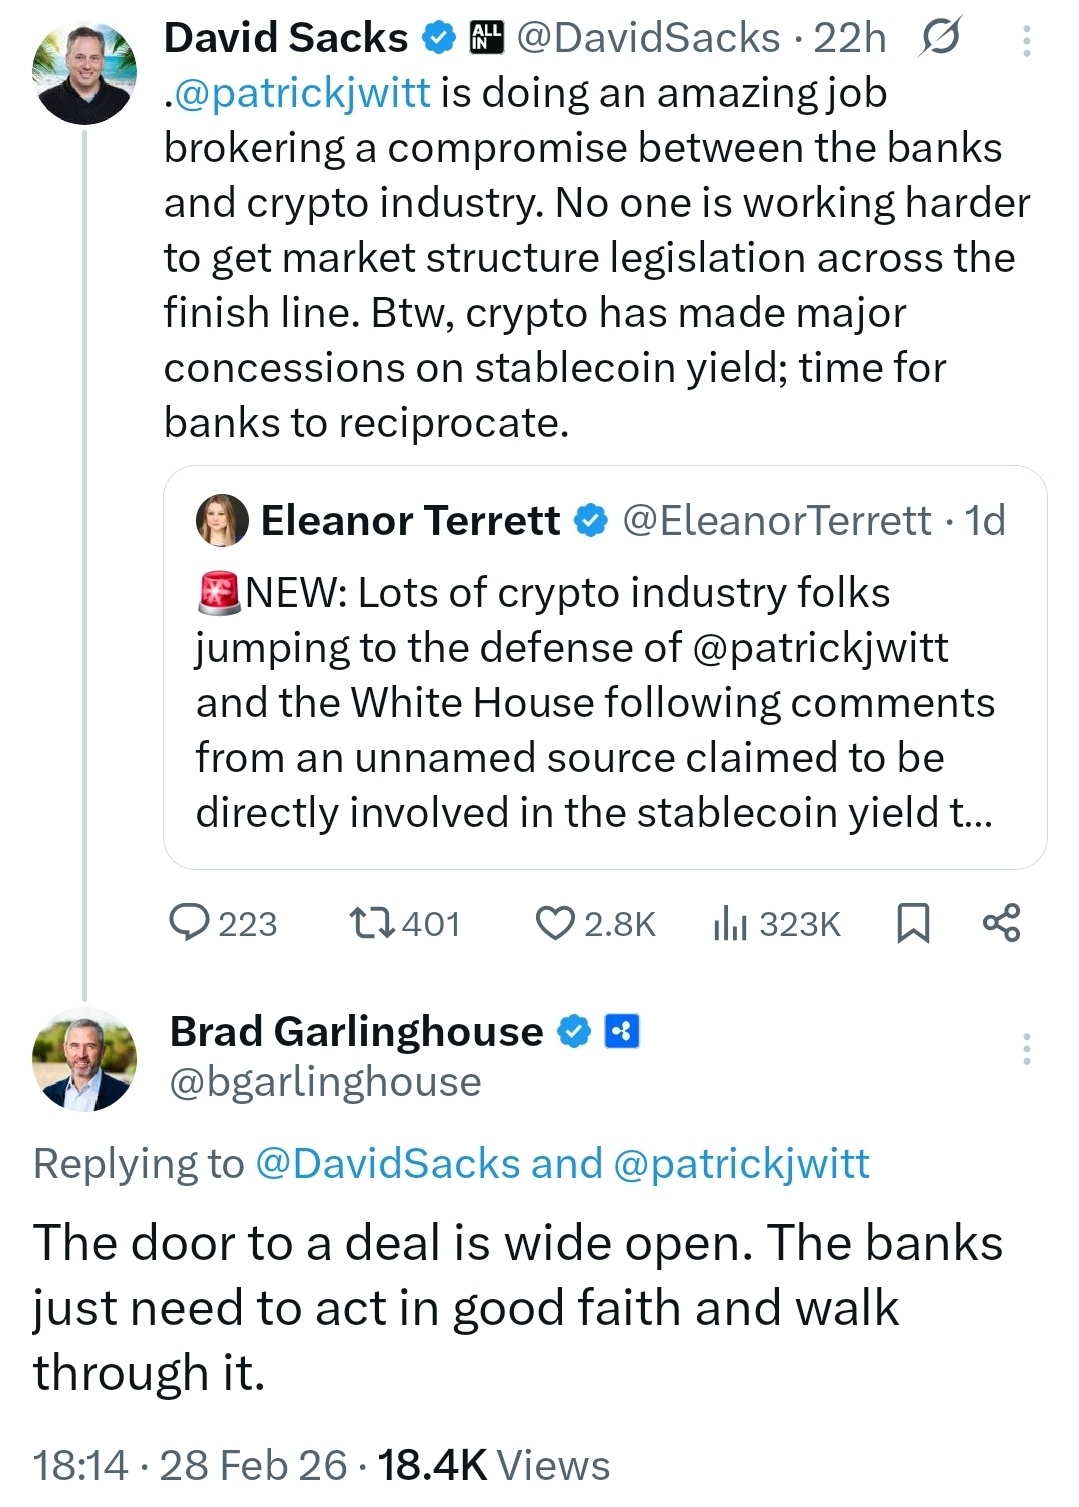
Task: Open more options for David Sacks' post
Action: pyautogui.click(x=1026, y=40)
